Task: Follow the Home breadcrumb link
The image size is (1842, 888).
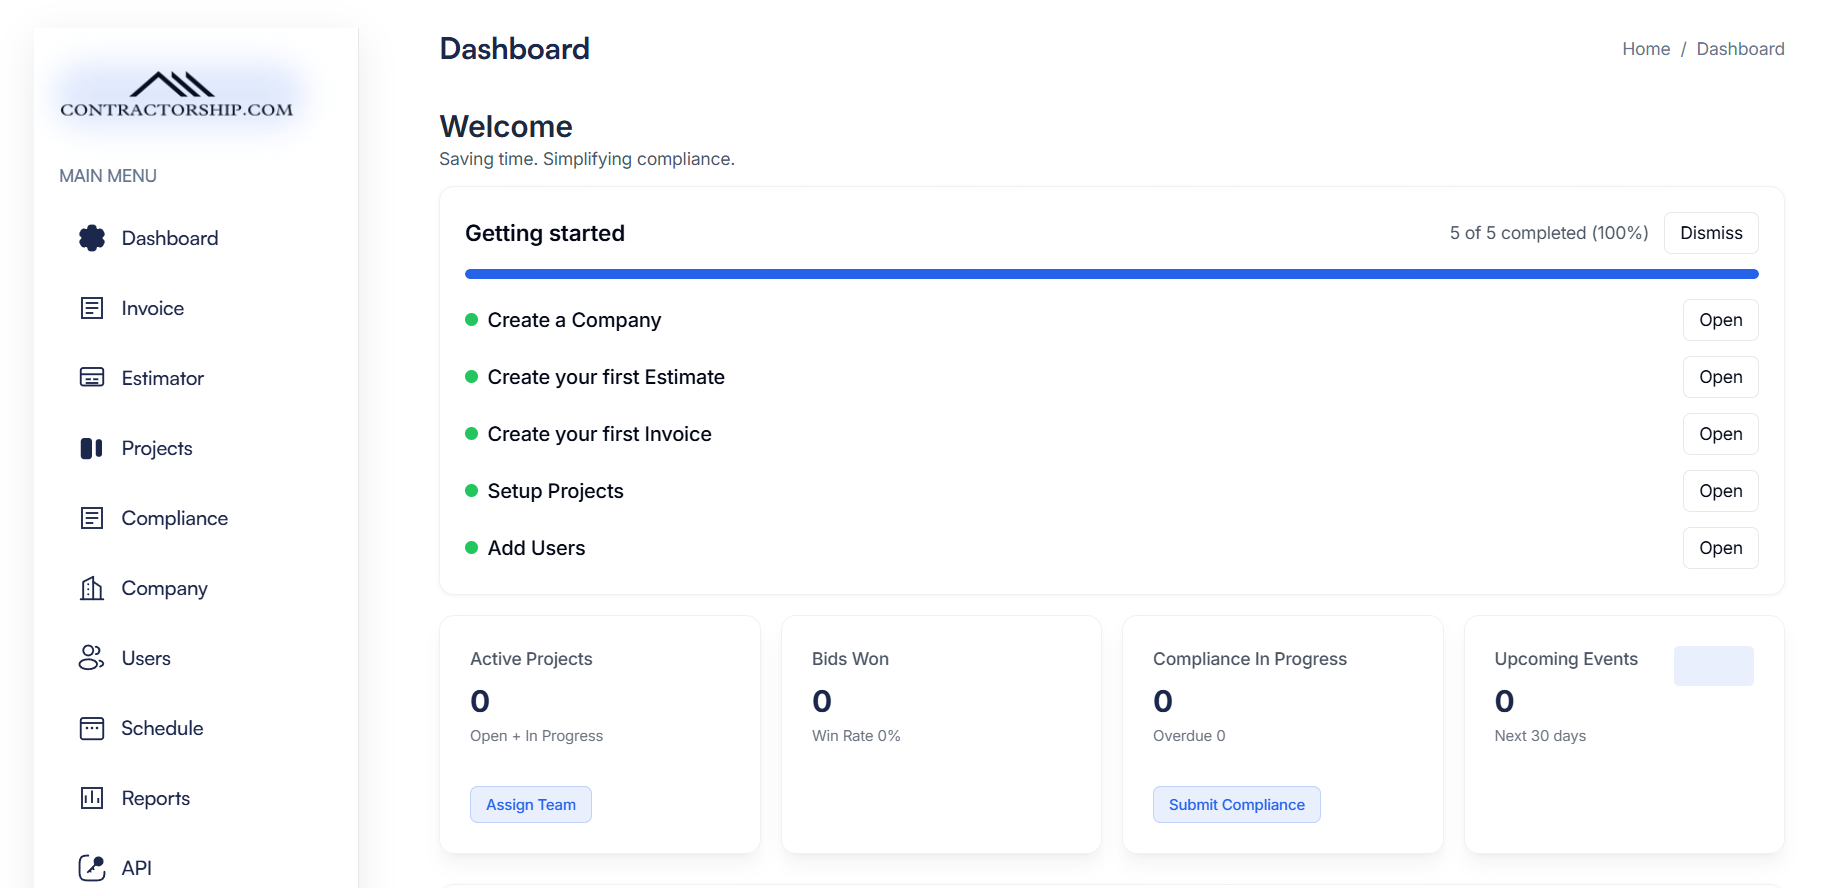Action: click(1646, 49)
